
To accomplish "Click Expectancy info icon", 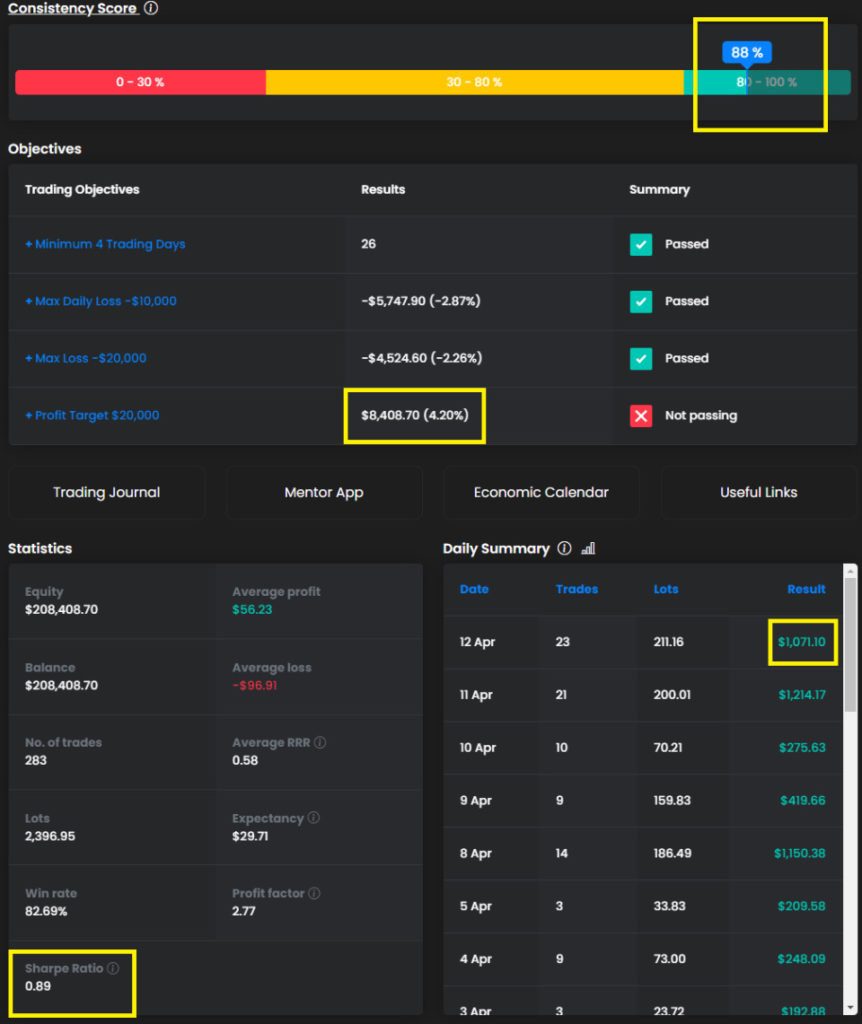I will 313,818.
